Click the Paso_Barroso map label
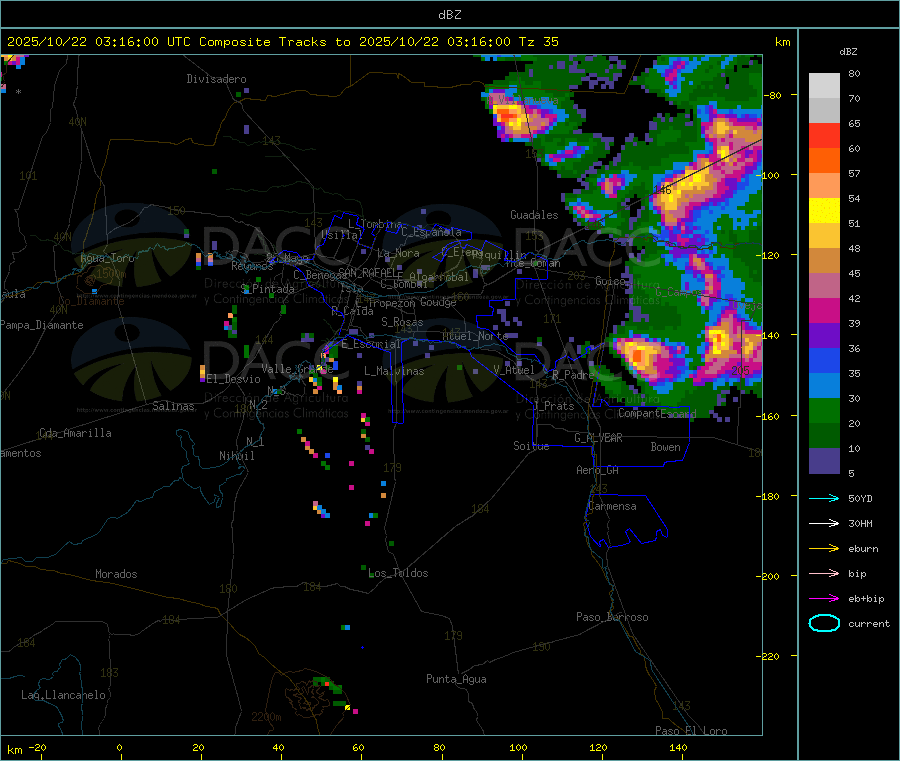The width and height of the screenshot is (900, 761). (x=612, y=617)
